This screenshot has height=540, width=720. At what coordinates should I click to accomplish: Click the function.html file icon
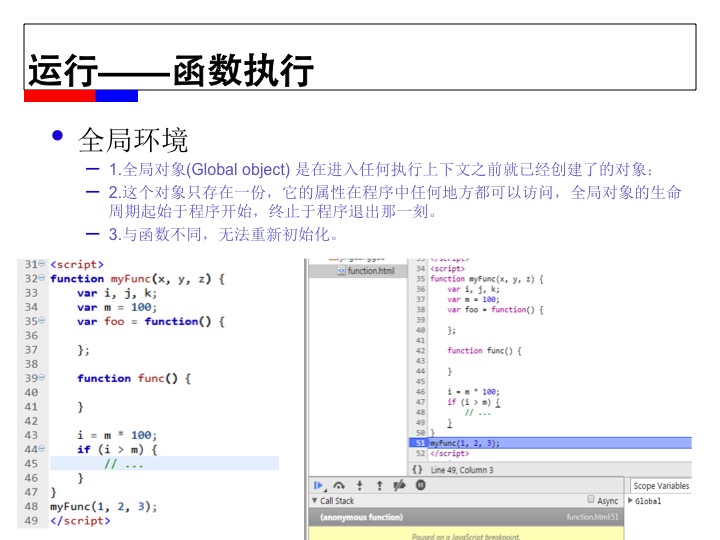(341, 270)
